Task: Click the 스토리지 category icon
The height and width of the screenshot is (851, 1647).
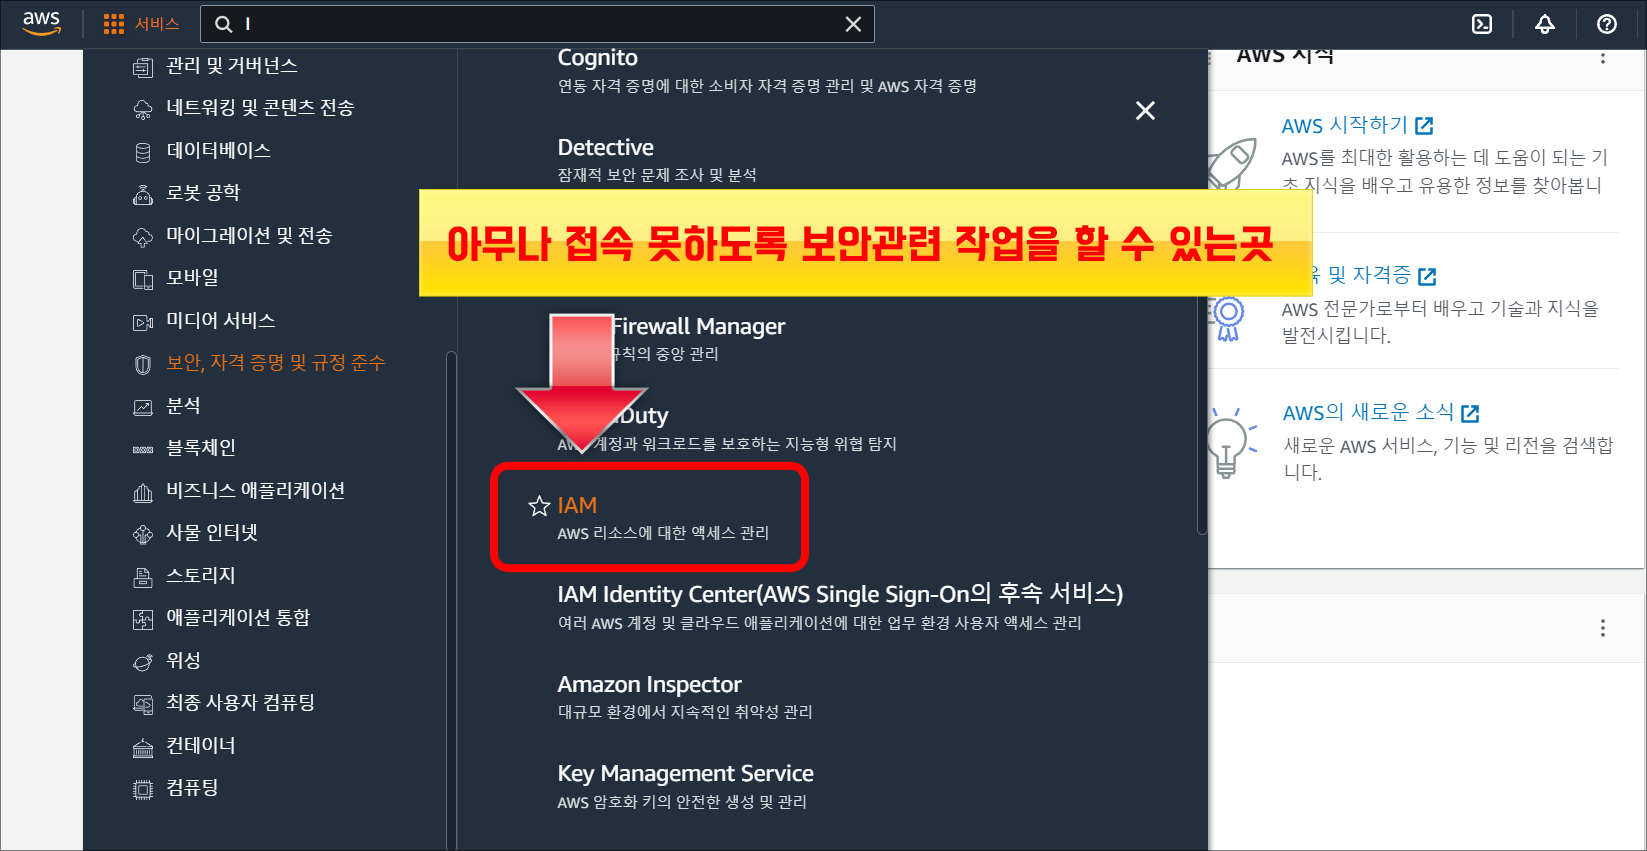Action: (143, 577)
